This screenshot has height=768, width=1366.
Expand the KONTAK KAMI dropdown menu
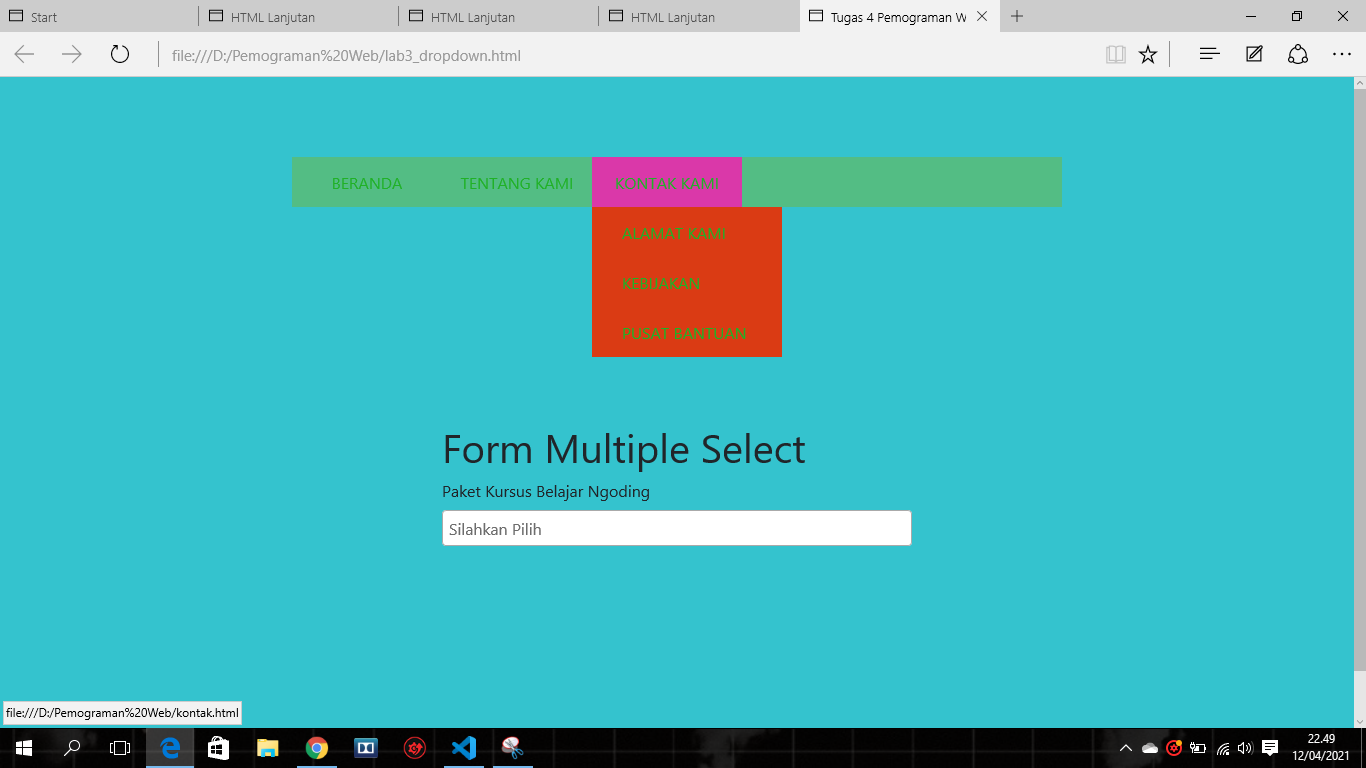[x=667, y=182]
